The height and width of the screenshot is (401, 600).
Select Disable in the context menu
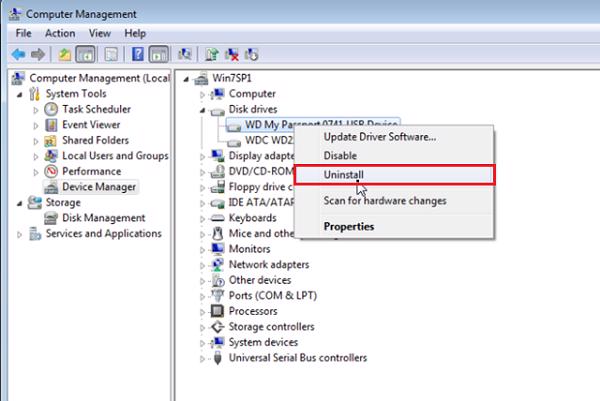[340, 155]
